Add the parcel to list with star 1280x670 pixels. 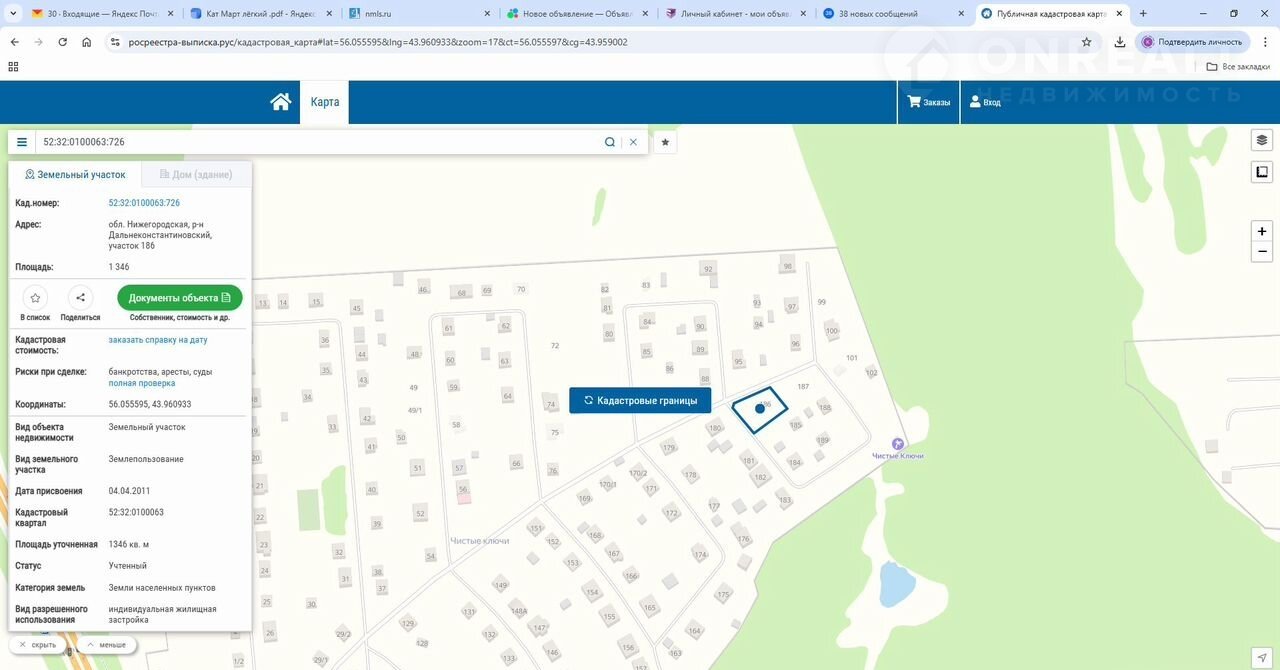click(x=35, y=298)
